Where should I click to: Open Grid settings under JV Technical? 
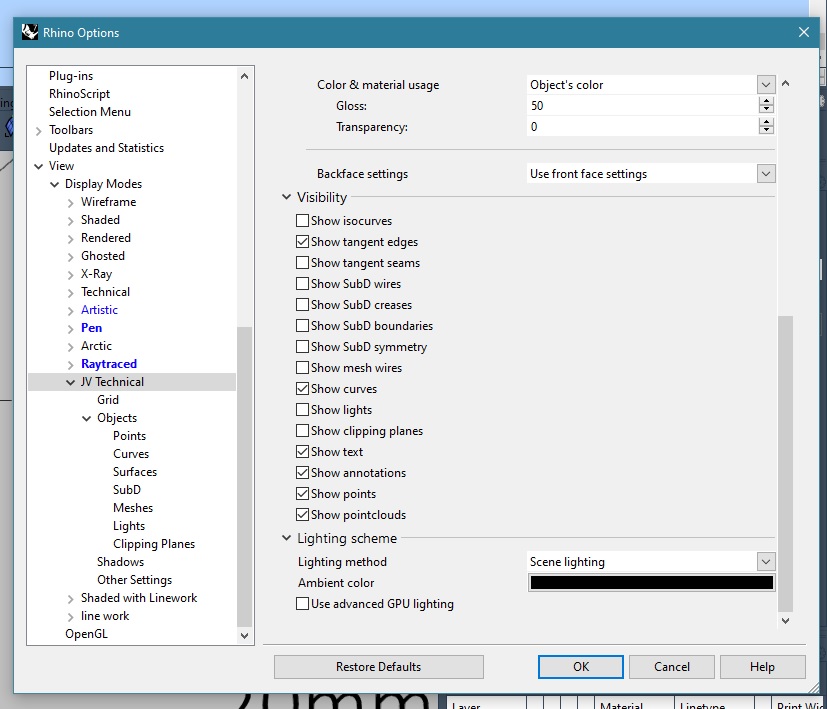(108, 400)
